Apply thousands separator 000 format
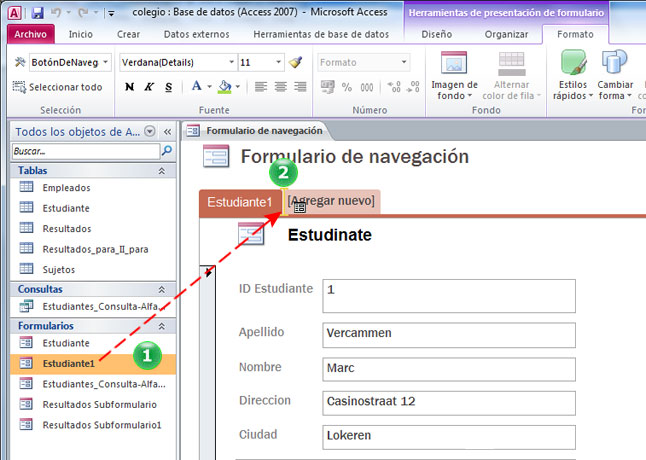Image resolution: width=646 pixels, height=460 pixels. 367,87
